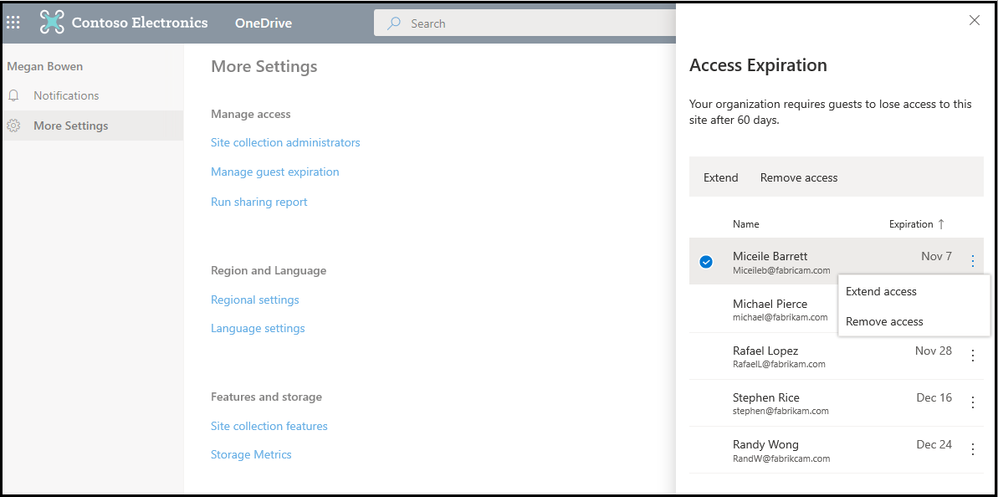Viewport: 998px width, 497px height.
Task: Choose Remove access from context menu
Action: [x=884, y=322]
